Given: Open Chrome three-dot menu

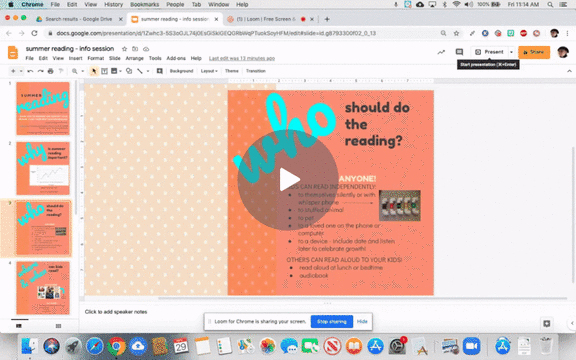Looking at the screenshot, I should 568,33.
